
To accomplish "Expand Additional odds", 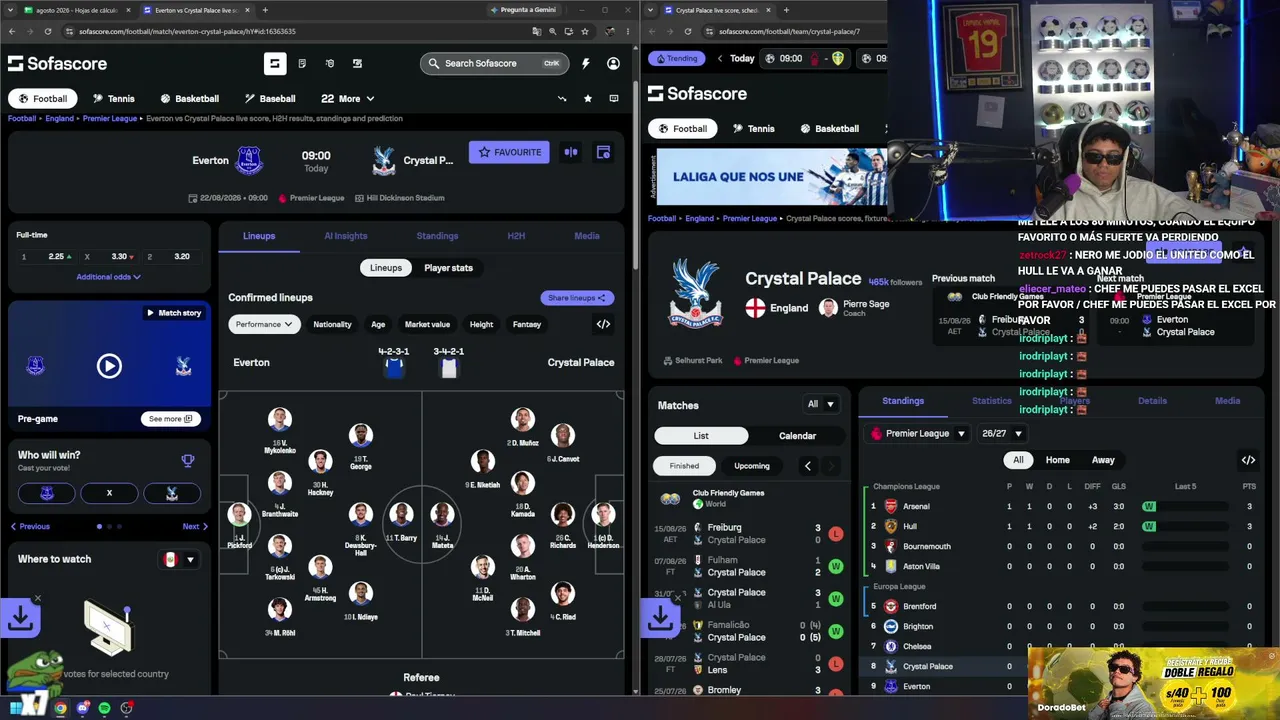I will click(108, 277).
